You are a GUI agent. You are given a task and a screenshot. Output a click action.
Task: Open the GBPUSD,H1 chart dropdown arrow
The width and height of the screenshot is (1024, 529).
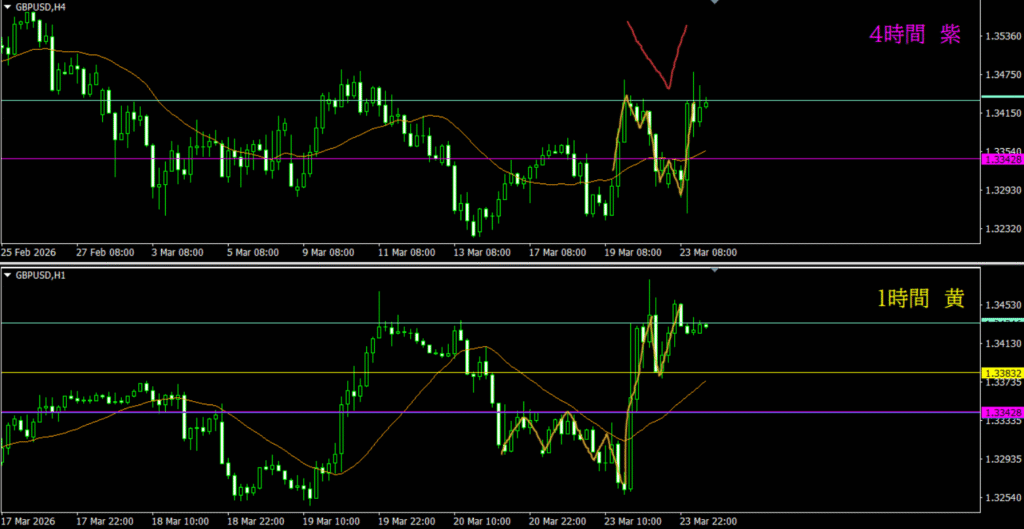(7, 275)
